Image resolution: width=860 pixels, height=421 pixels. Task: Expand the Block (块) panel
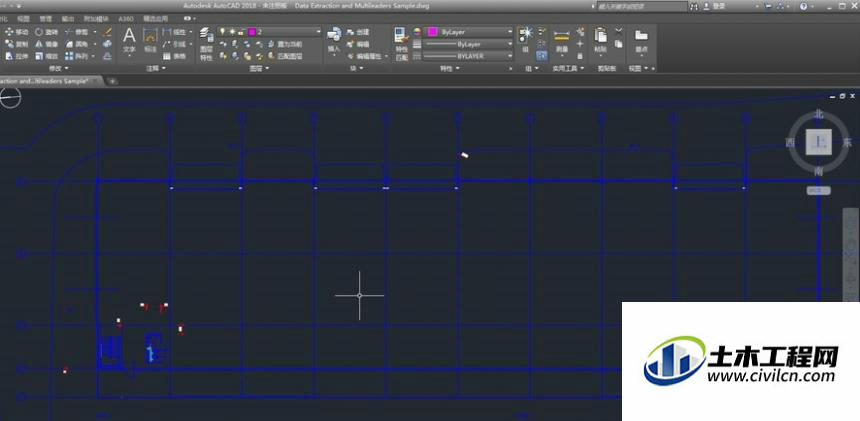pyautogui.click(x=355, y=69)
